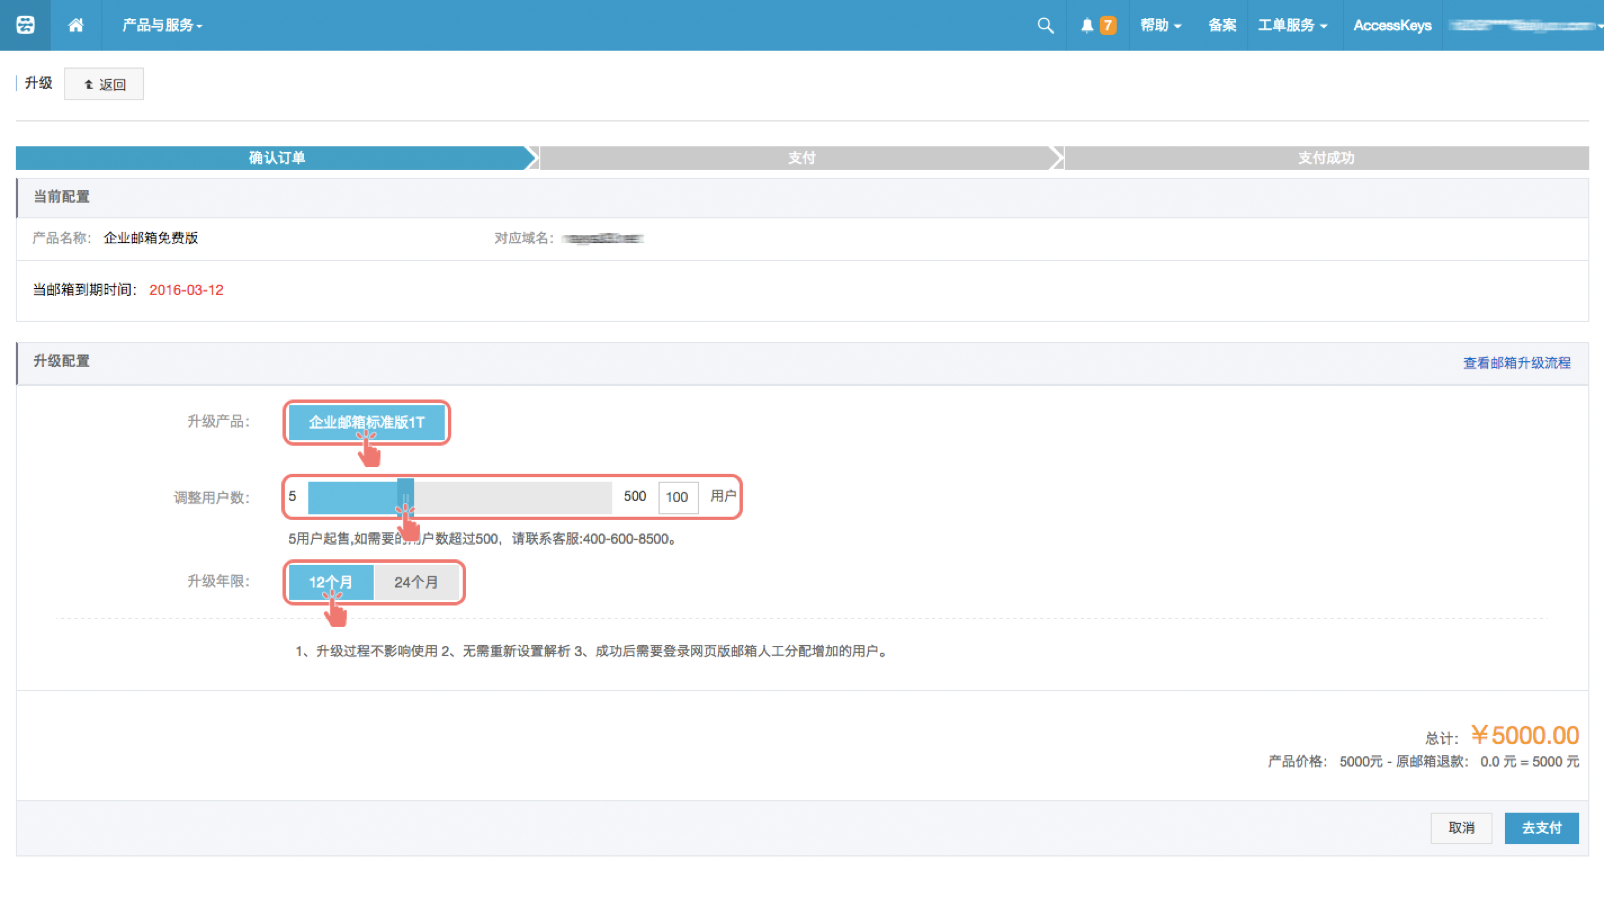Viewport: 1604px width, 906px height.
Task: Click the blurred account name in header
Action: 1522,25
